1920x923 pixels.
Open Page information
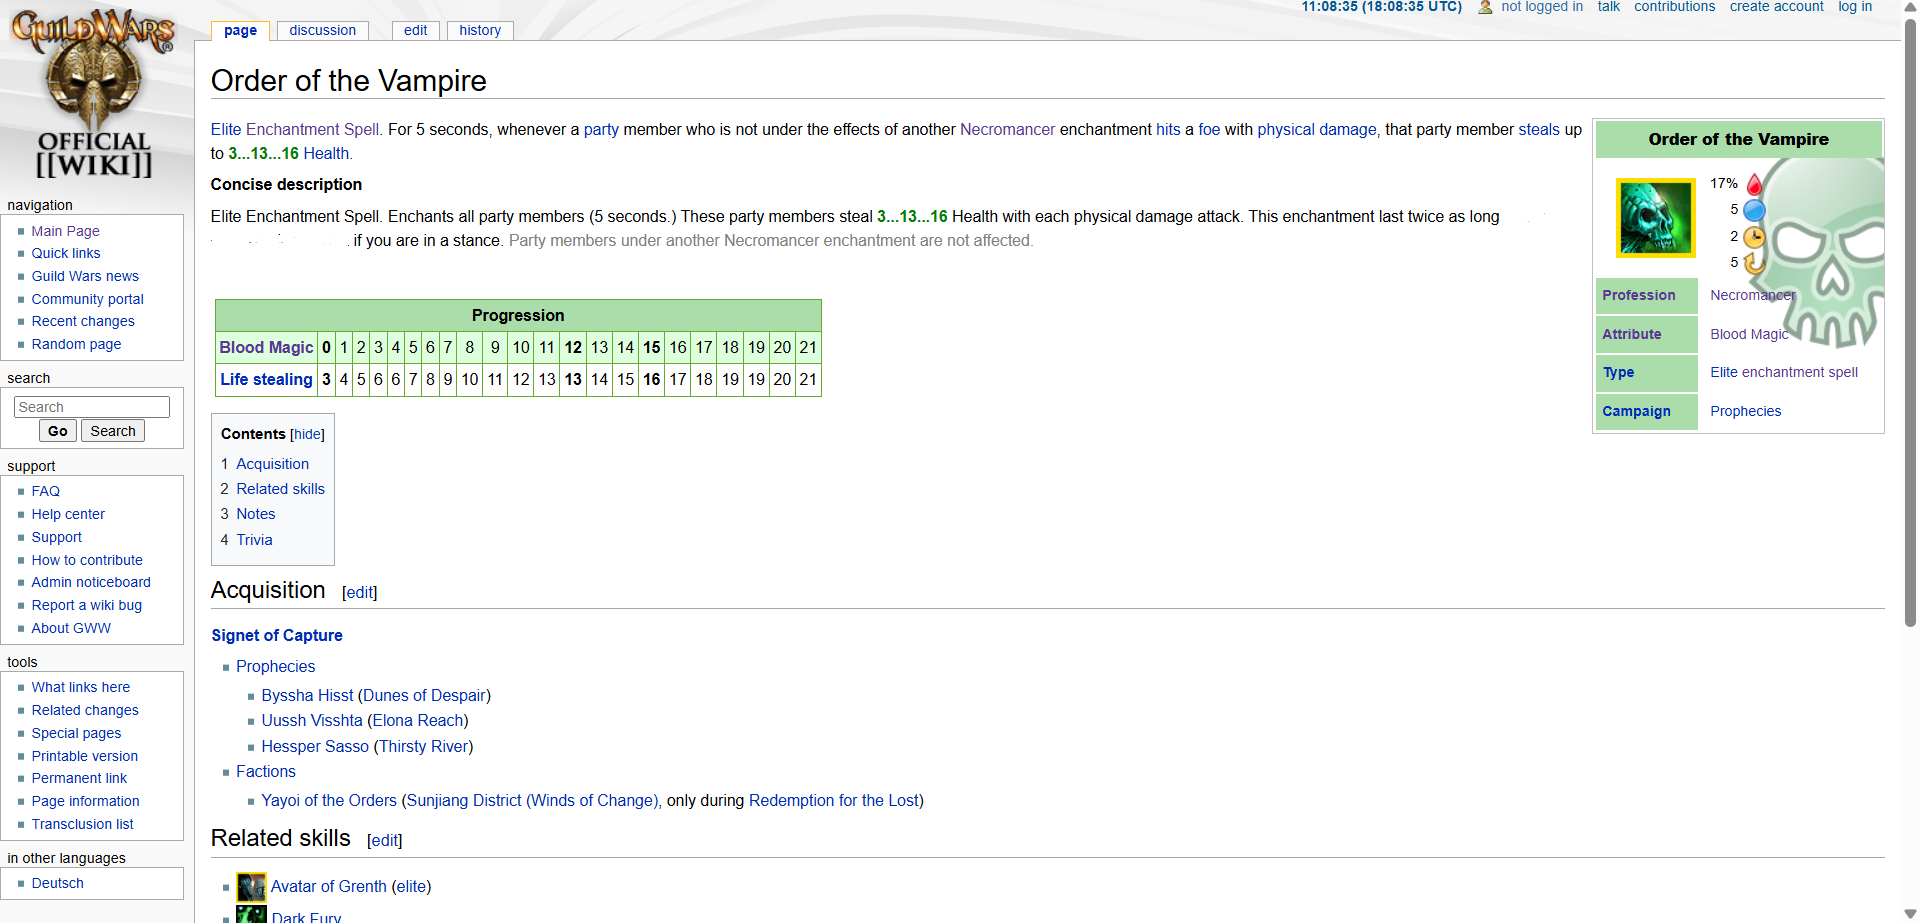[85, 801]
